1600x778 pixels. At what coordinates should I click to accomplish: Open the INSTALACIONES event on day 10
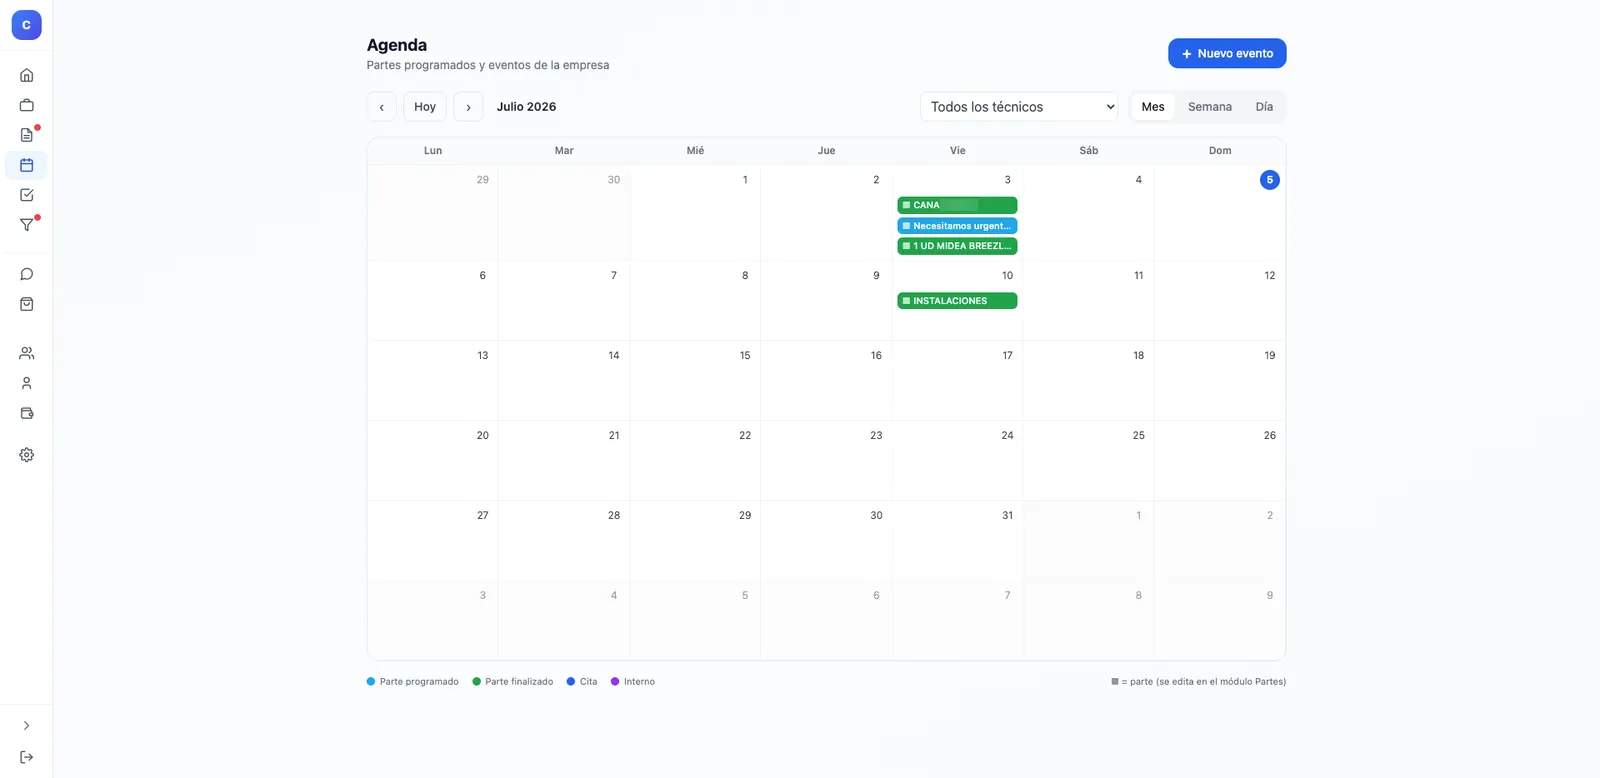pos(957,301)
